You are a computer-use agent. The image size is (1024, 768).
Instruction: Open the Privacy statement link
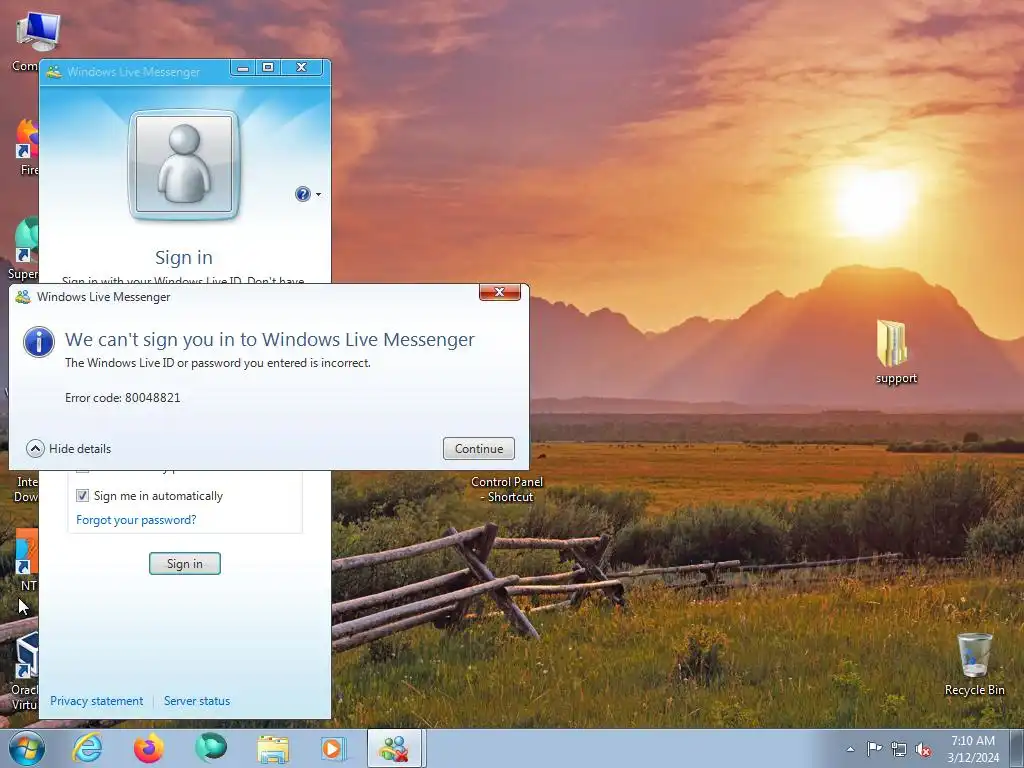pyautogui.click(x=97, y=701)
